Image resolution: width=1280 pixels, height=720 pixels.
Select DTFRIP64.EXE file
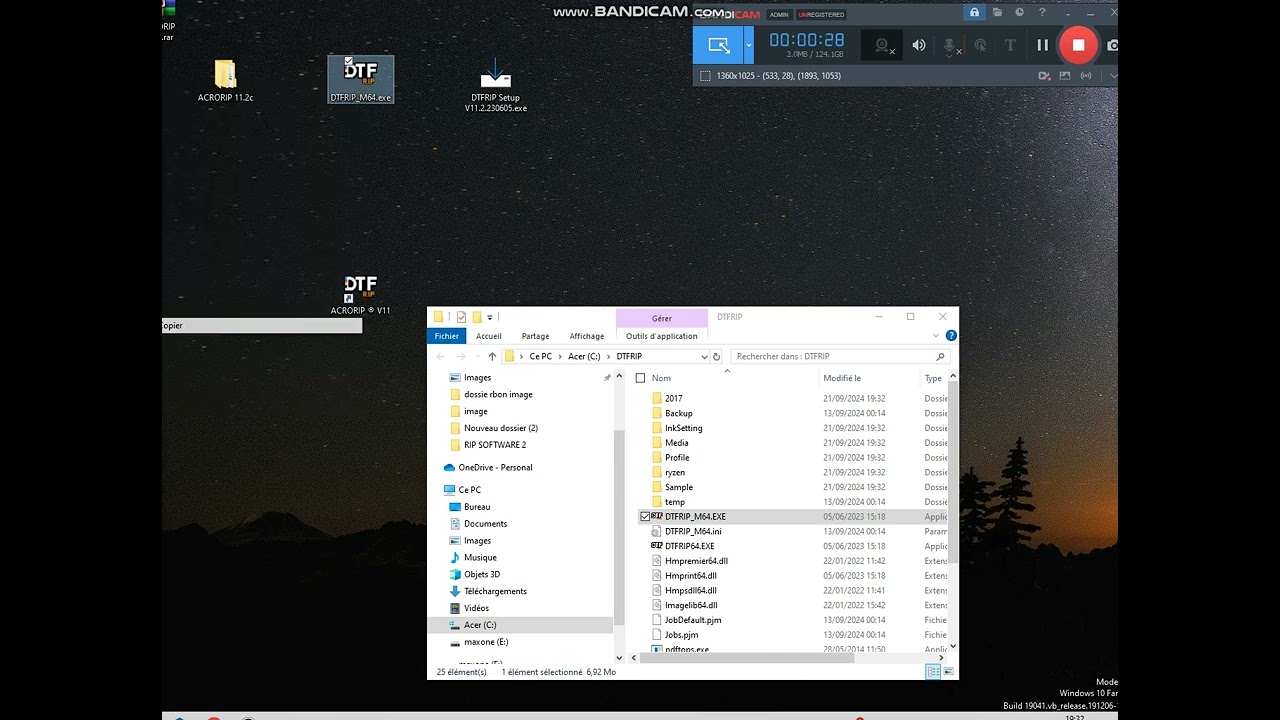[689, 546]
